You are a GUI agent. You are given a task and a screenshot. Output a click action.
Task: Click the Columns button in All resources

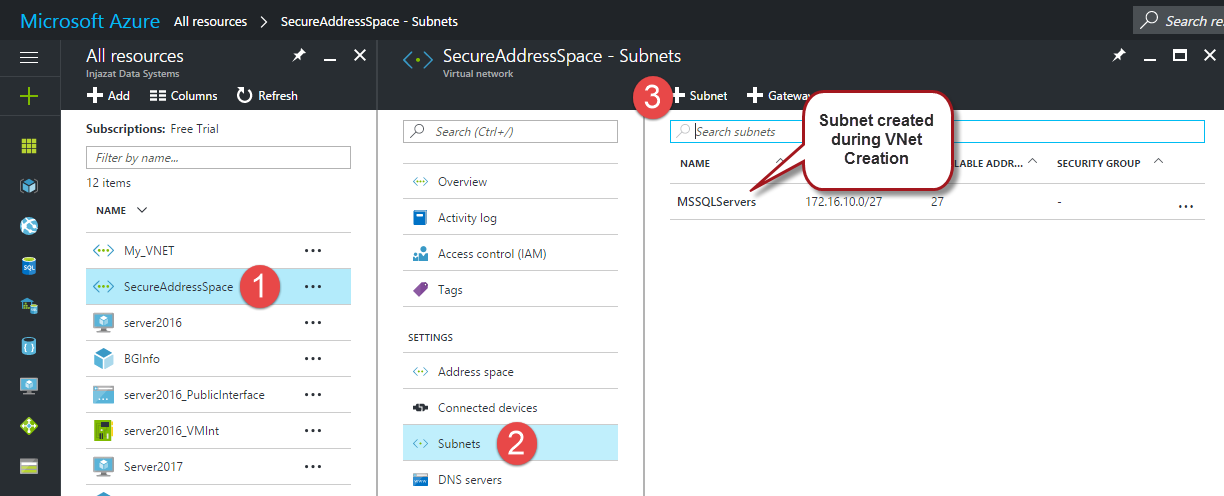coord(183,96)
